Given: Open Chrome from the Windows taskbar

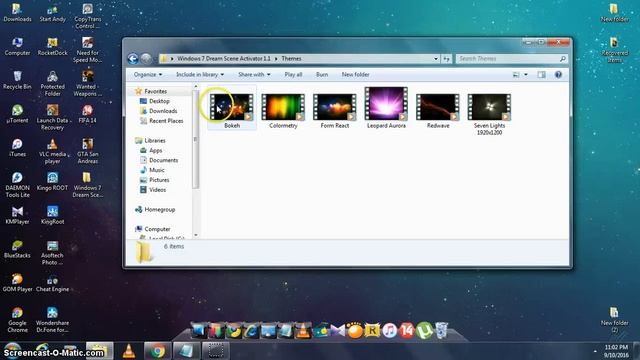Looking at the screenshot, I should coord(158,351).
